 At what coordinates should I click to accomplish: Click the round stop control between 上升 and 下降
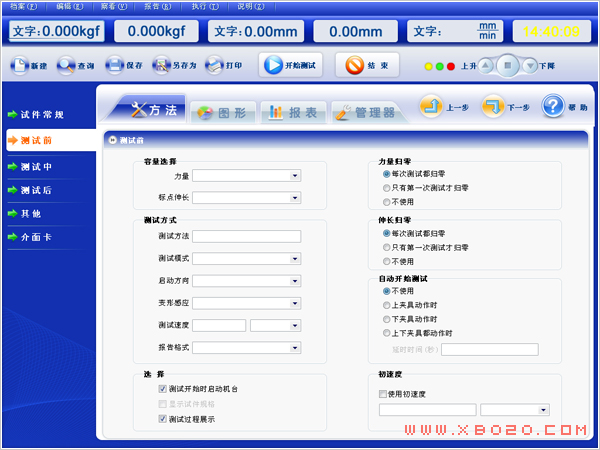coord(507,66)
